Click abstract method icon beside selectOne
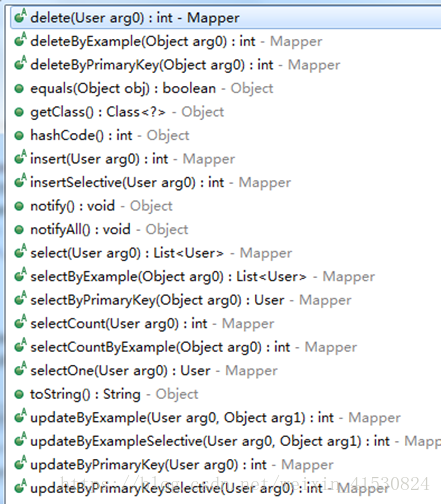This screenshot has width=441, height=504. 20,369
